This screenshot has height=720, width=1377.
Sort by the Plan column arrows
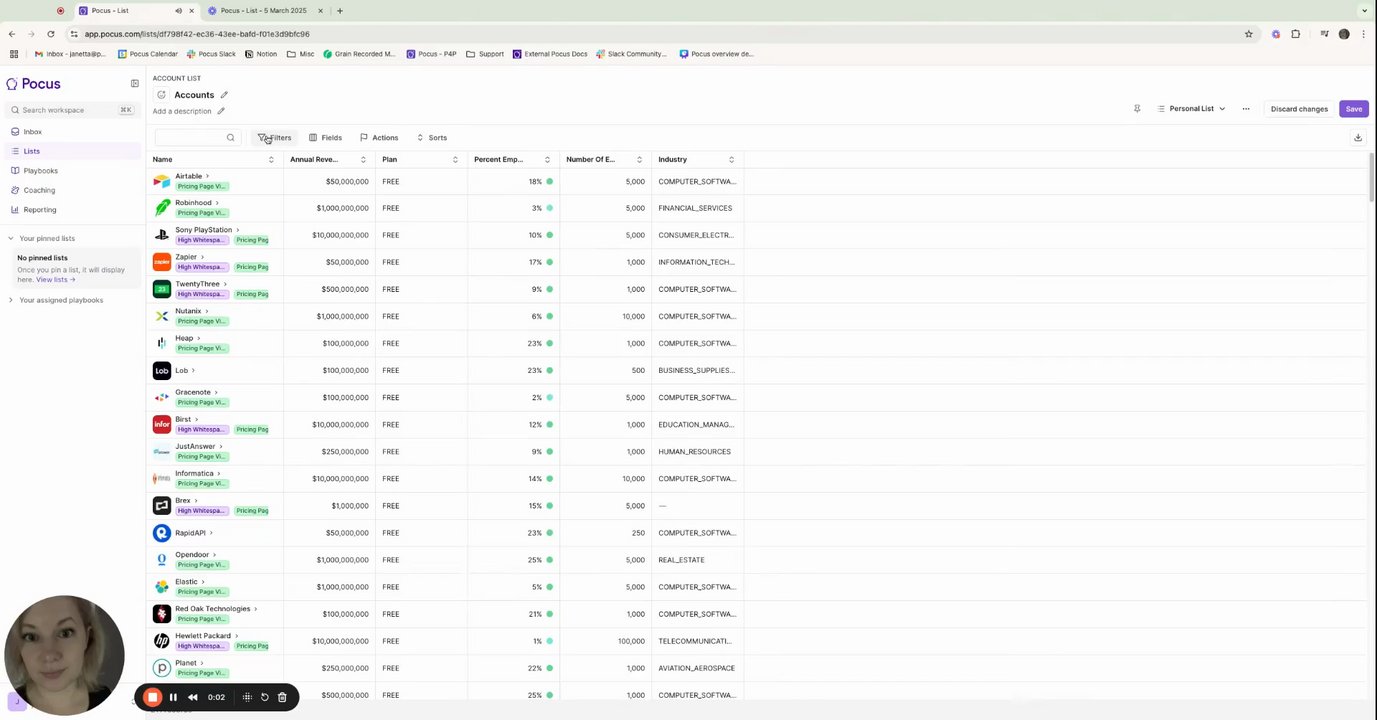455,160
